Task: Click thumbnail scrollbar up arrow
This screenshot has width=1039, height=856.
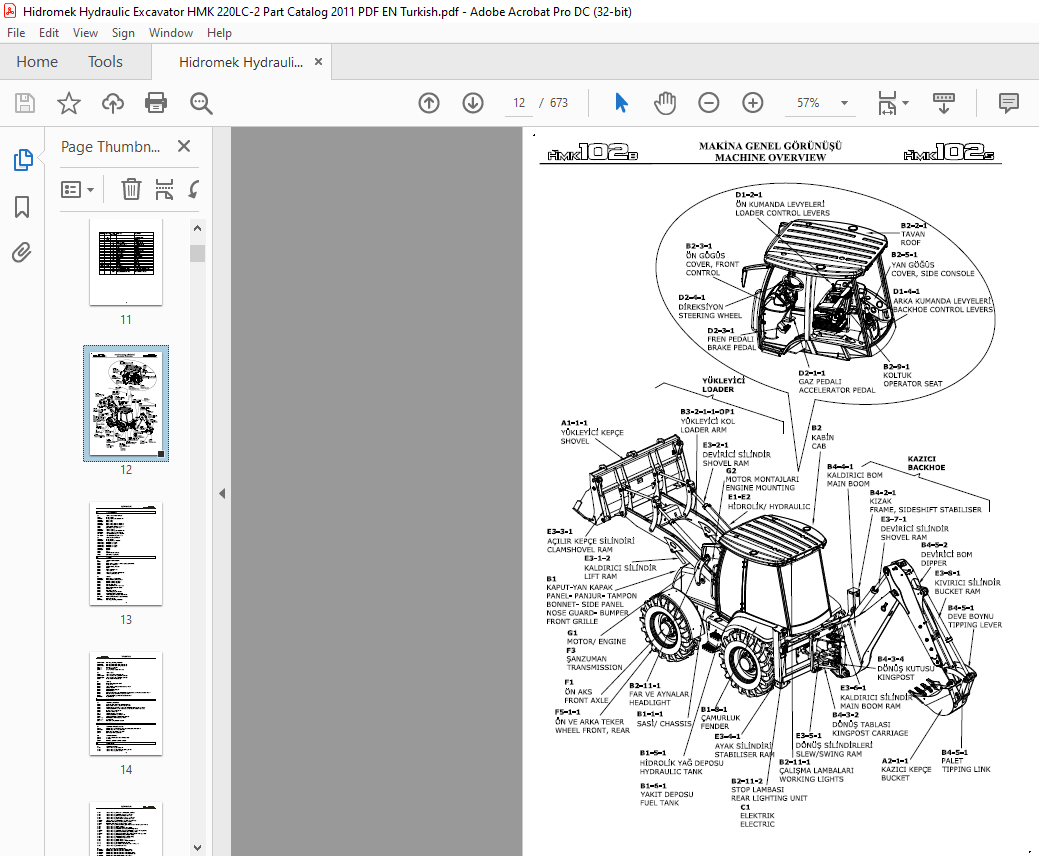Action: (197, 228)
